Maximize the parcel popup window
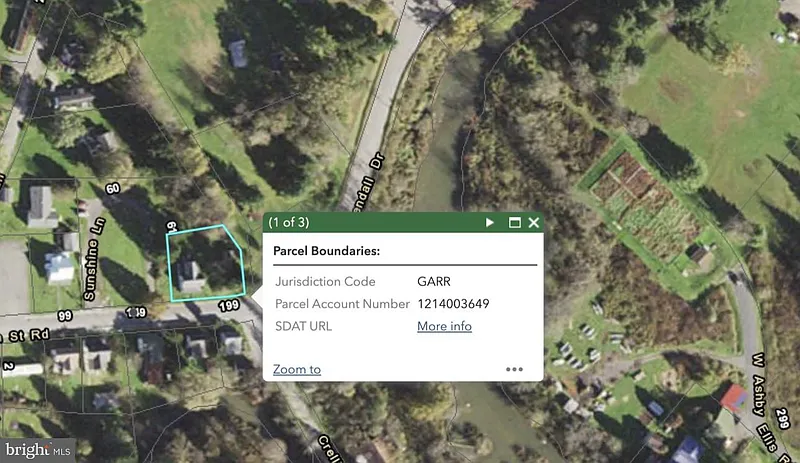The image size is (800, 463). click(515, 222)
